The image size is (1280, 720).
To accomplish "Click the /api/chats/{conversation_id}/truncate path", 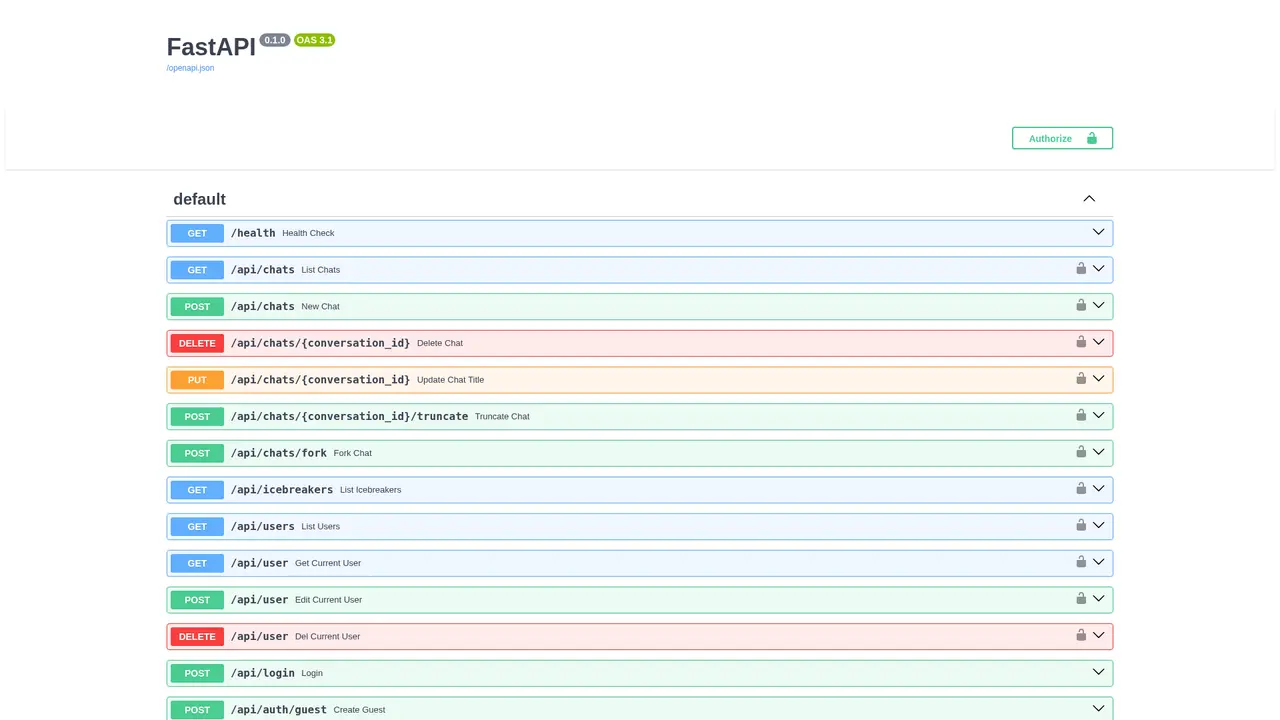I will [349, 416].
